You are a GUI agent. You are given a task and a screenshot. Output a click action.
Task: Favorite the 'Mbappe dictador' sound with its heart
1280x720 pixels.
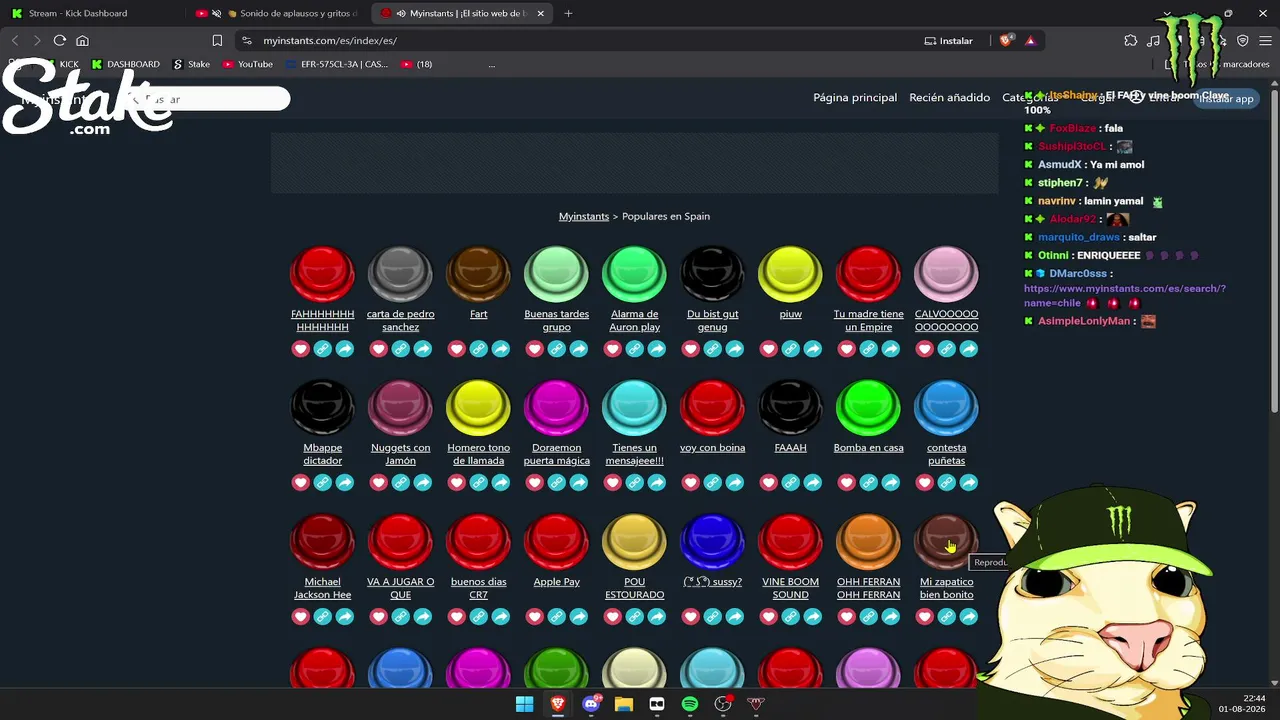301,483
